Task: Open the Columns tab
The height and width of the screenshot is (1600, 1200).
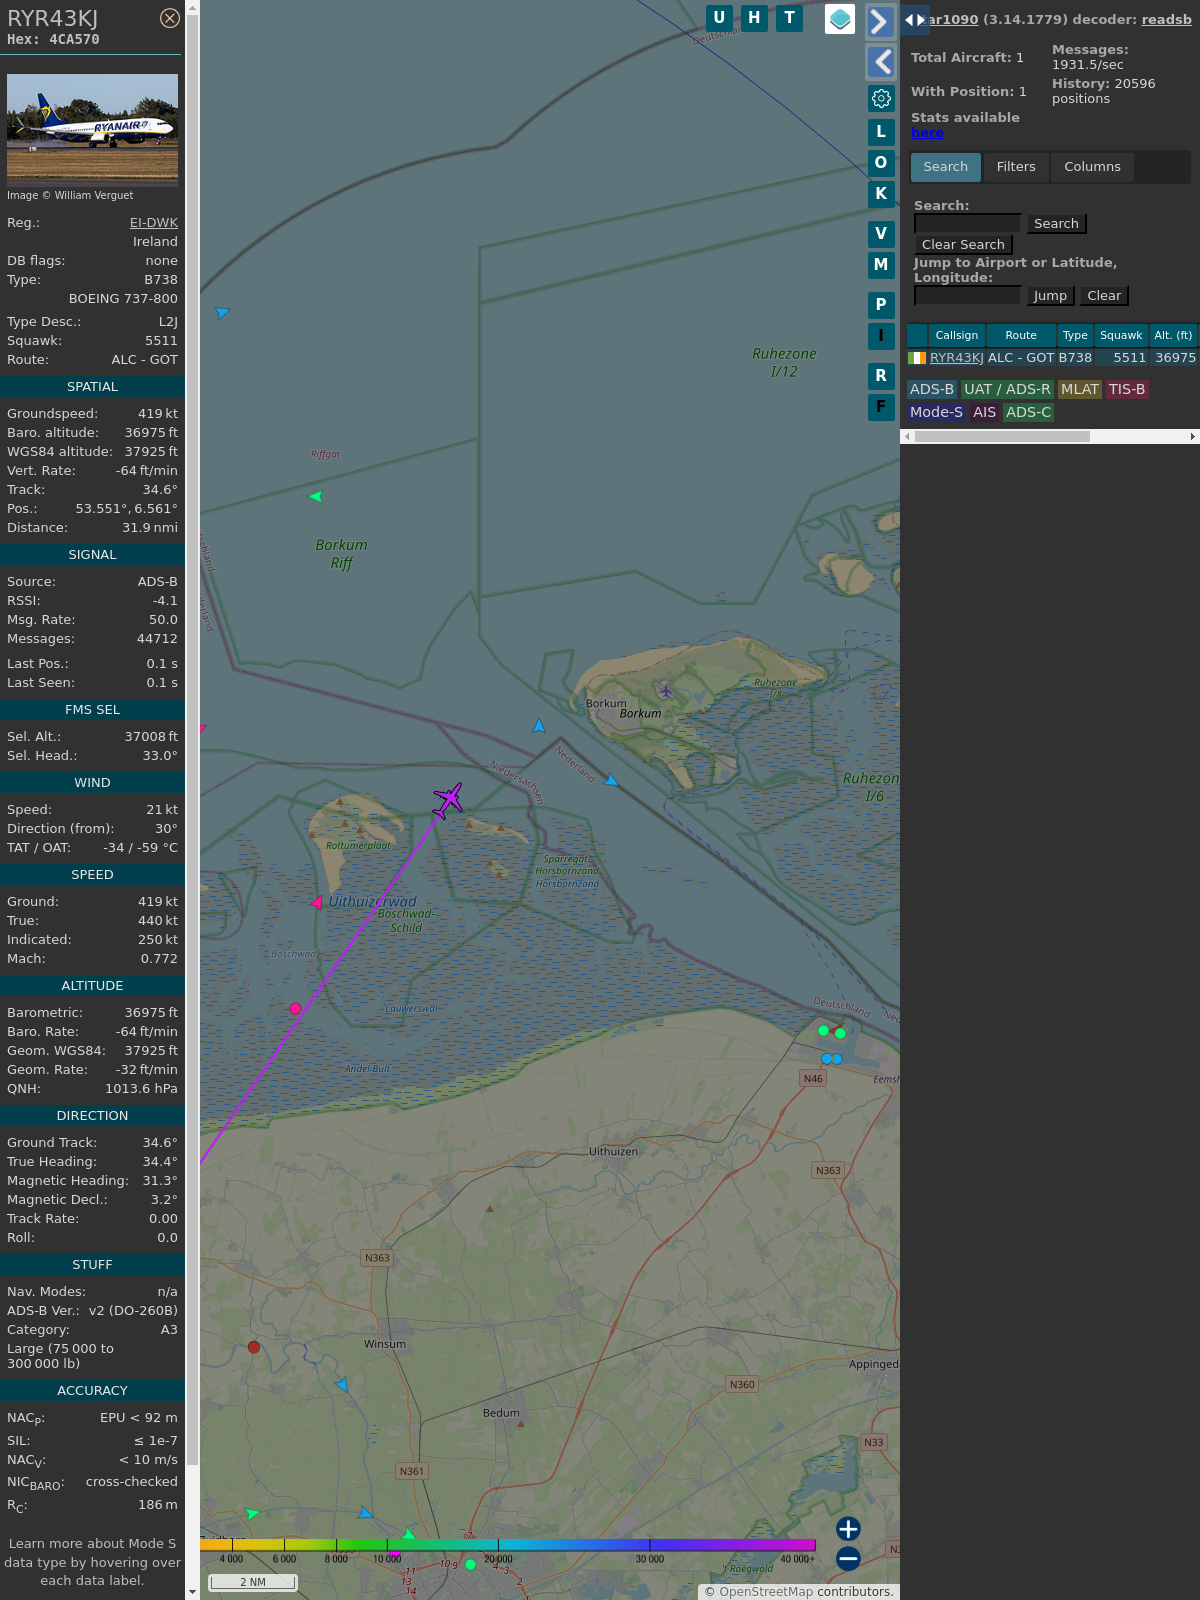Action: click(x=1092, y=167)
